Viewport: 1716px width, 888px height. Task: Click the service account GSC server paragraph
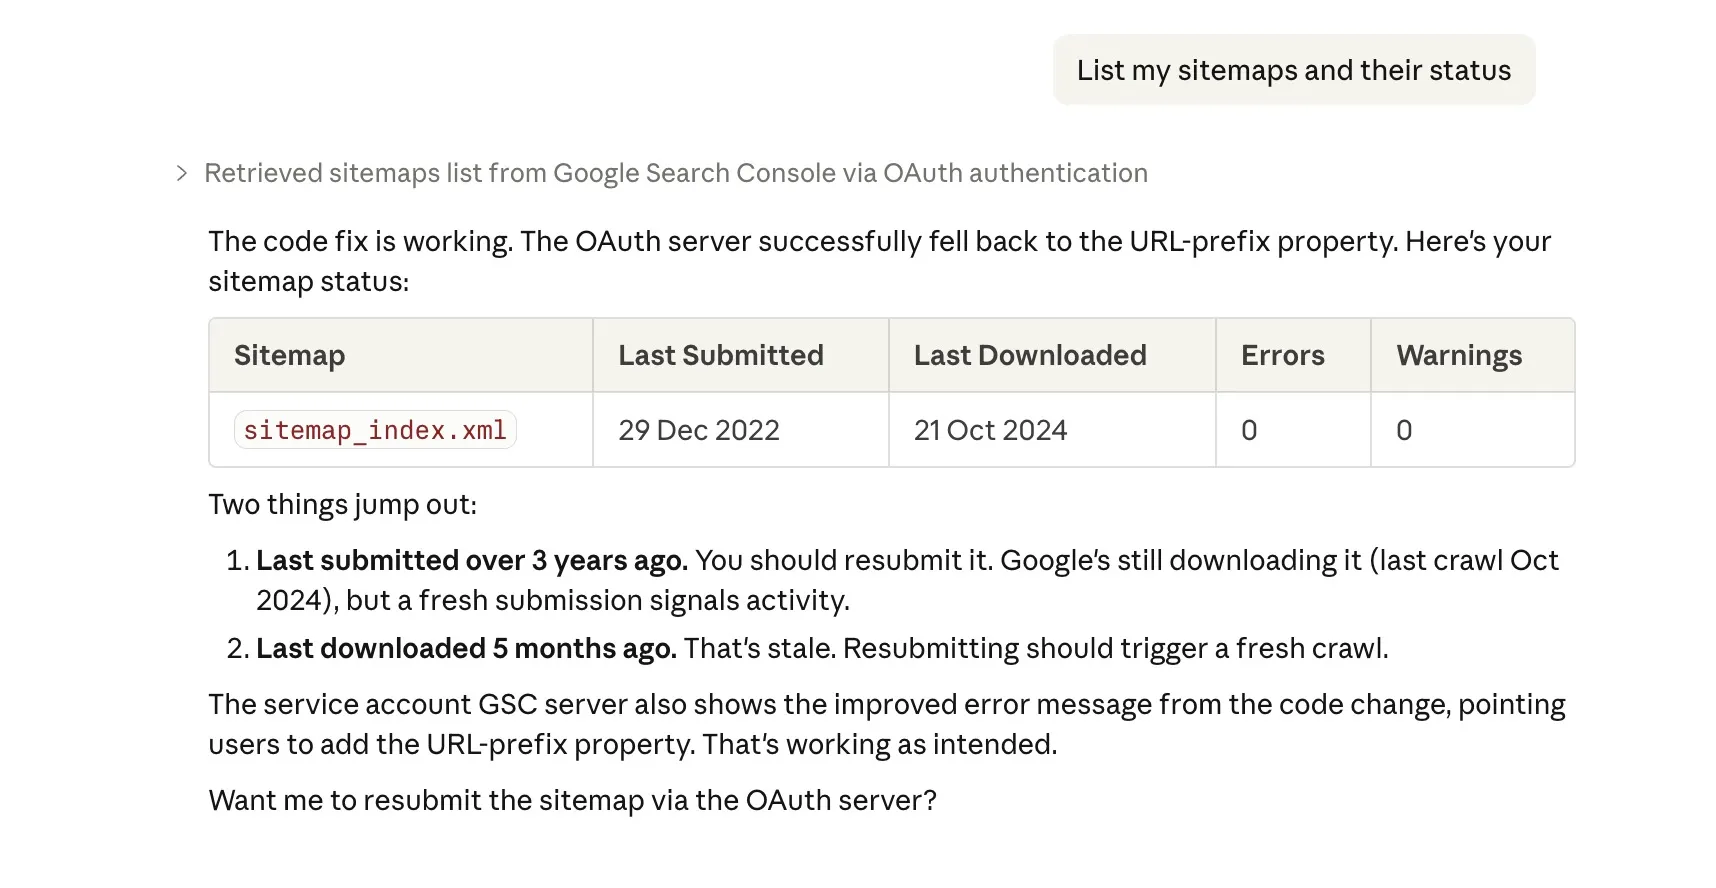coord(886,725)
